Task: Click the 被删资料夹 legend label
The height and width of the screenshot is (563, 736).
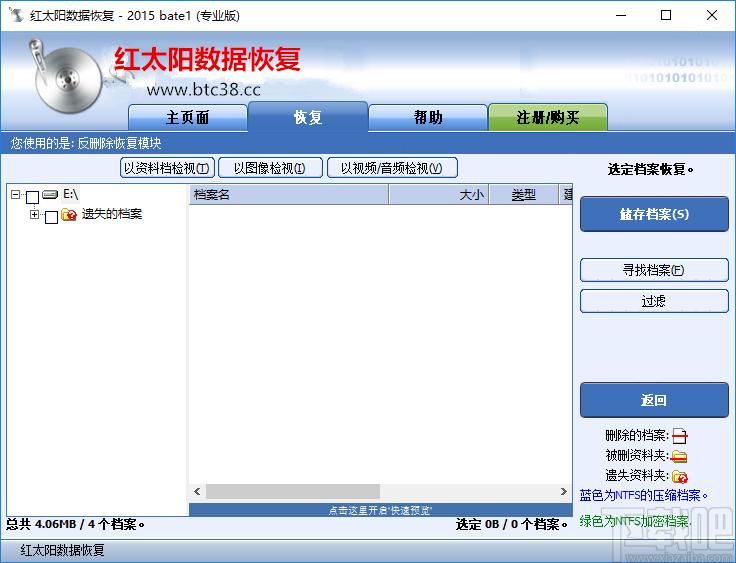Action: click(x=637, y=455)
